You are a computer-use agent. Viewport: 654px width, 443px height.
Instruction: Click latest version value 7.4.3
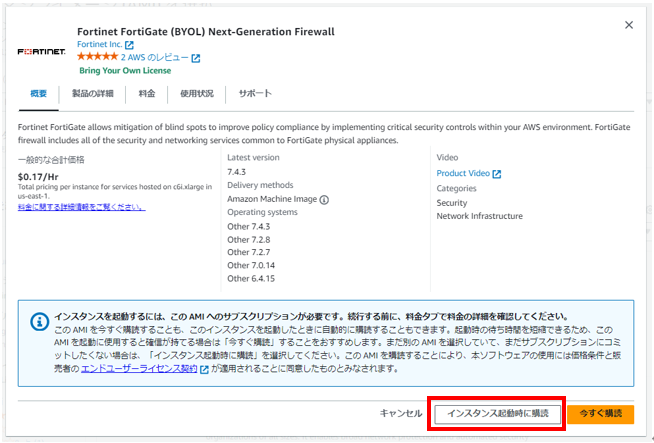point(236,172)
